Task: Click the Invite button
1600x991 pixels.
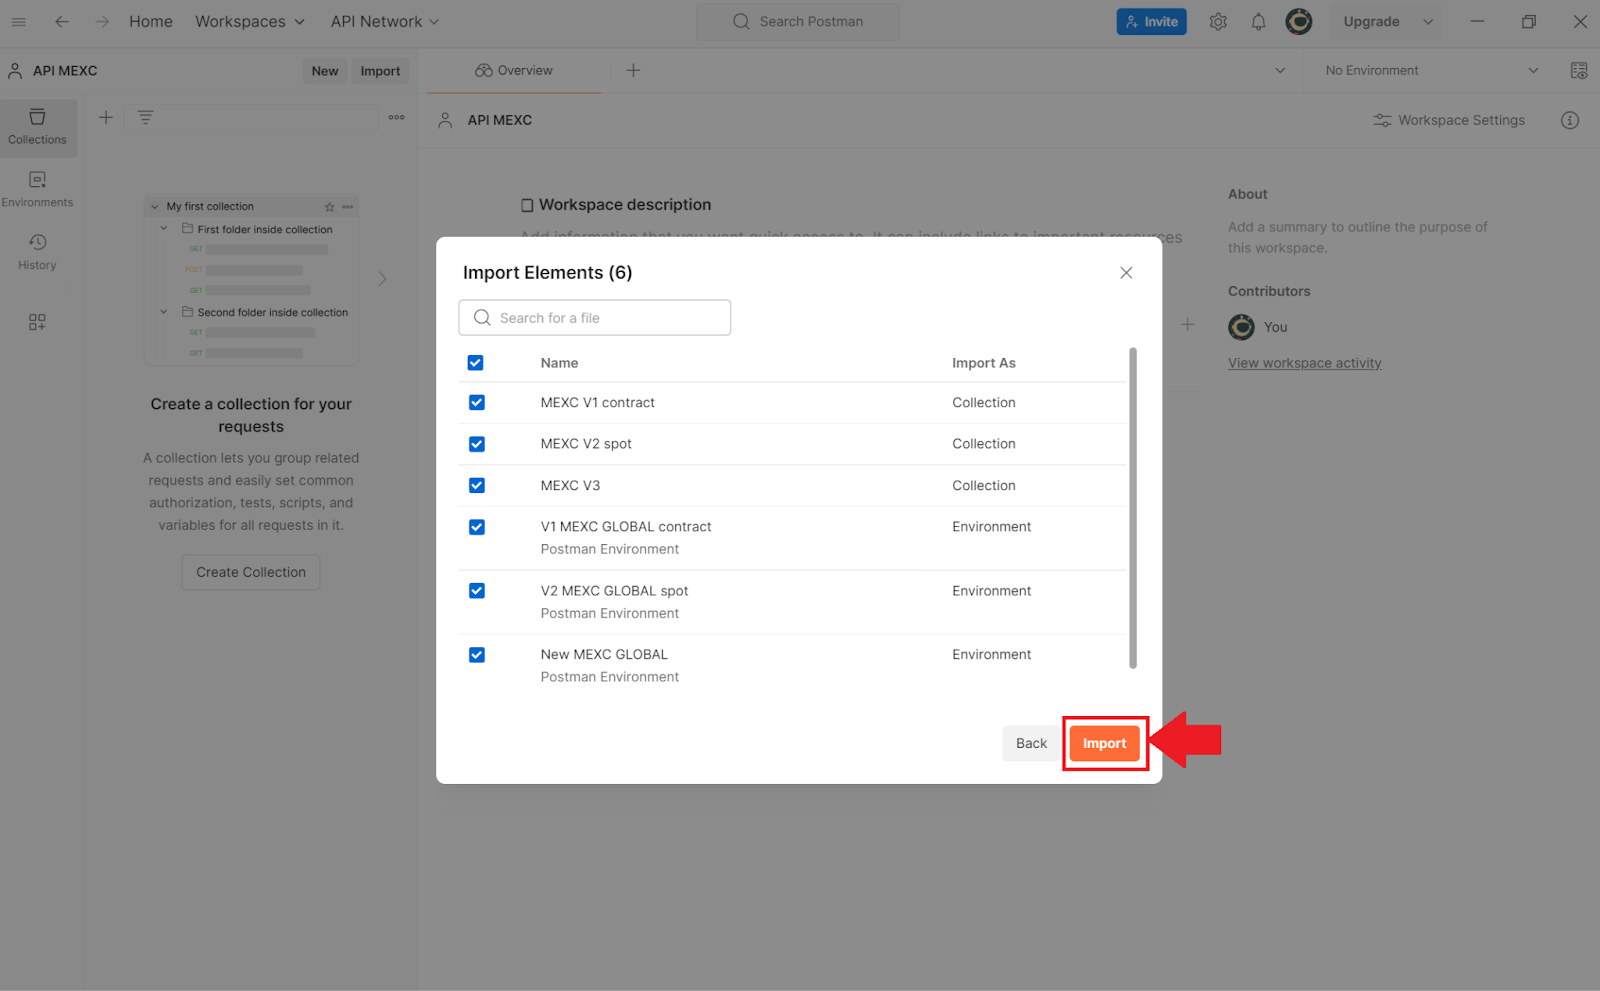Action: tap(1151, 21)
